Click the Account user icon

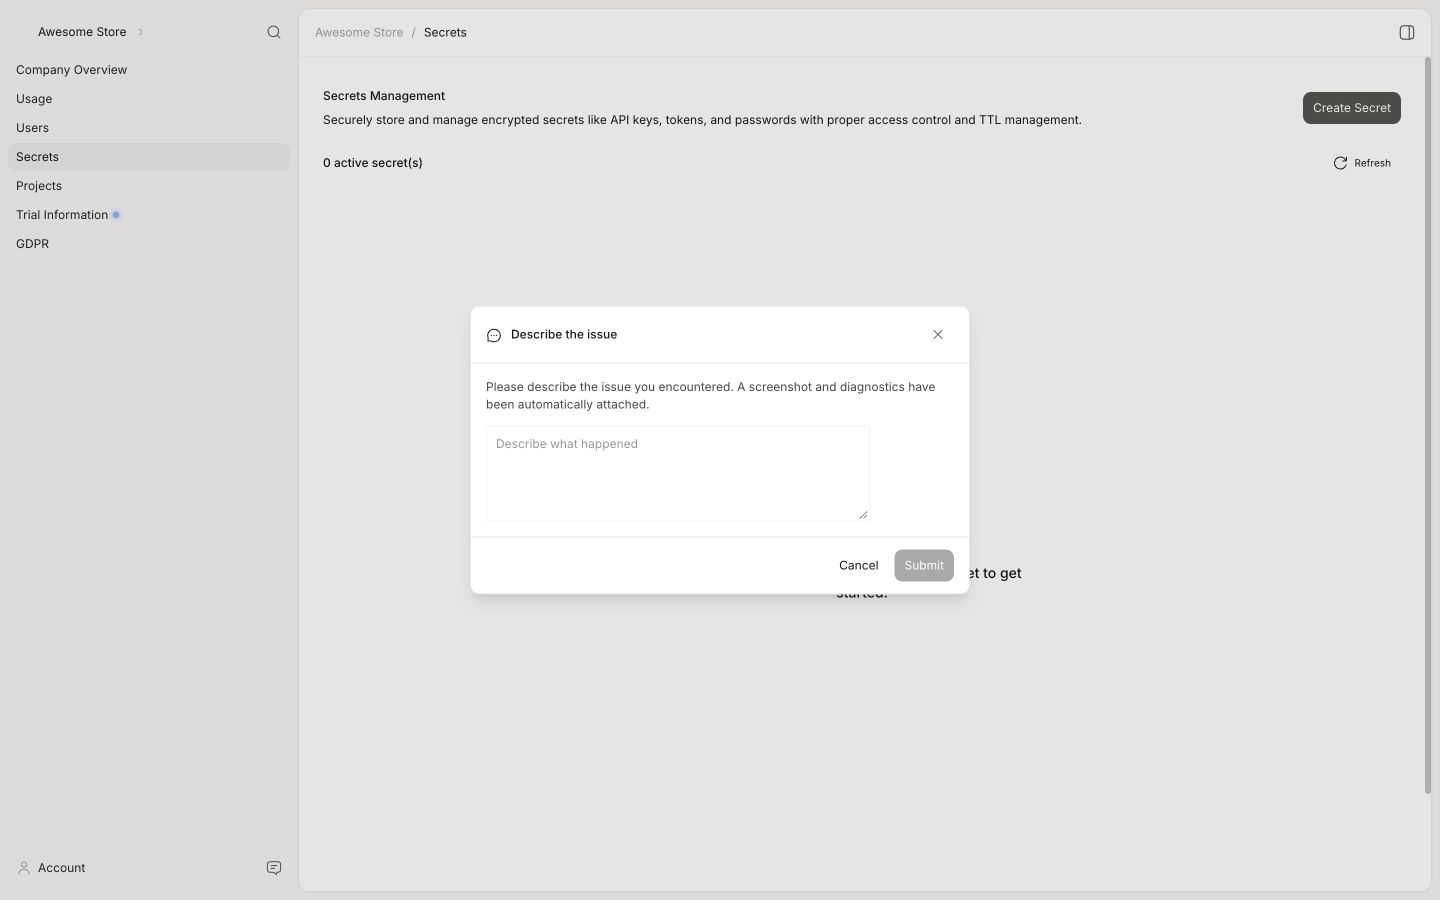[24, 868]
